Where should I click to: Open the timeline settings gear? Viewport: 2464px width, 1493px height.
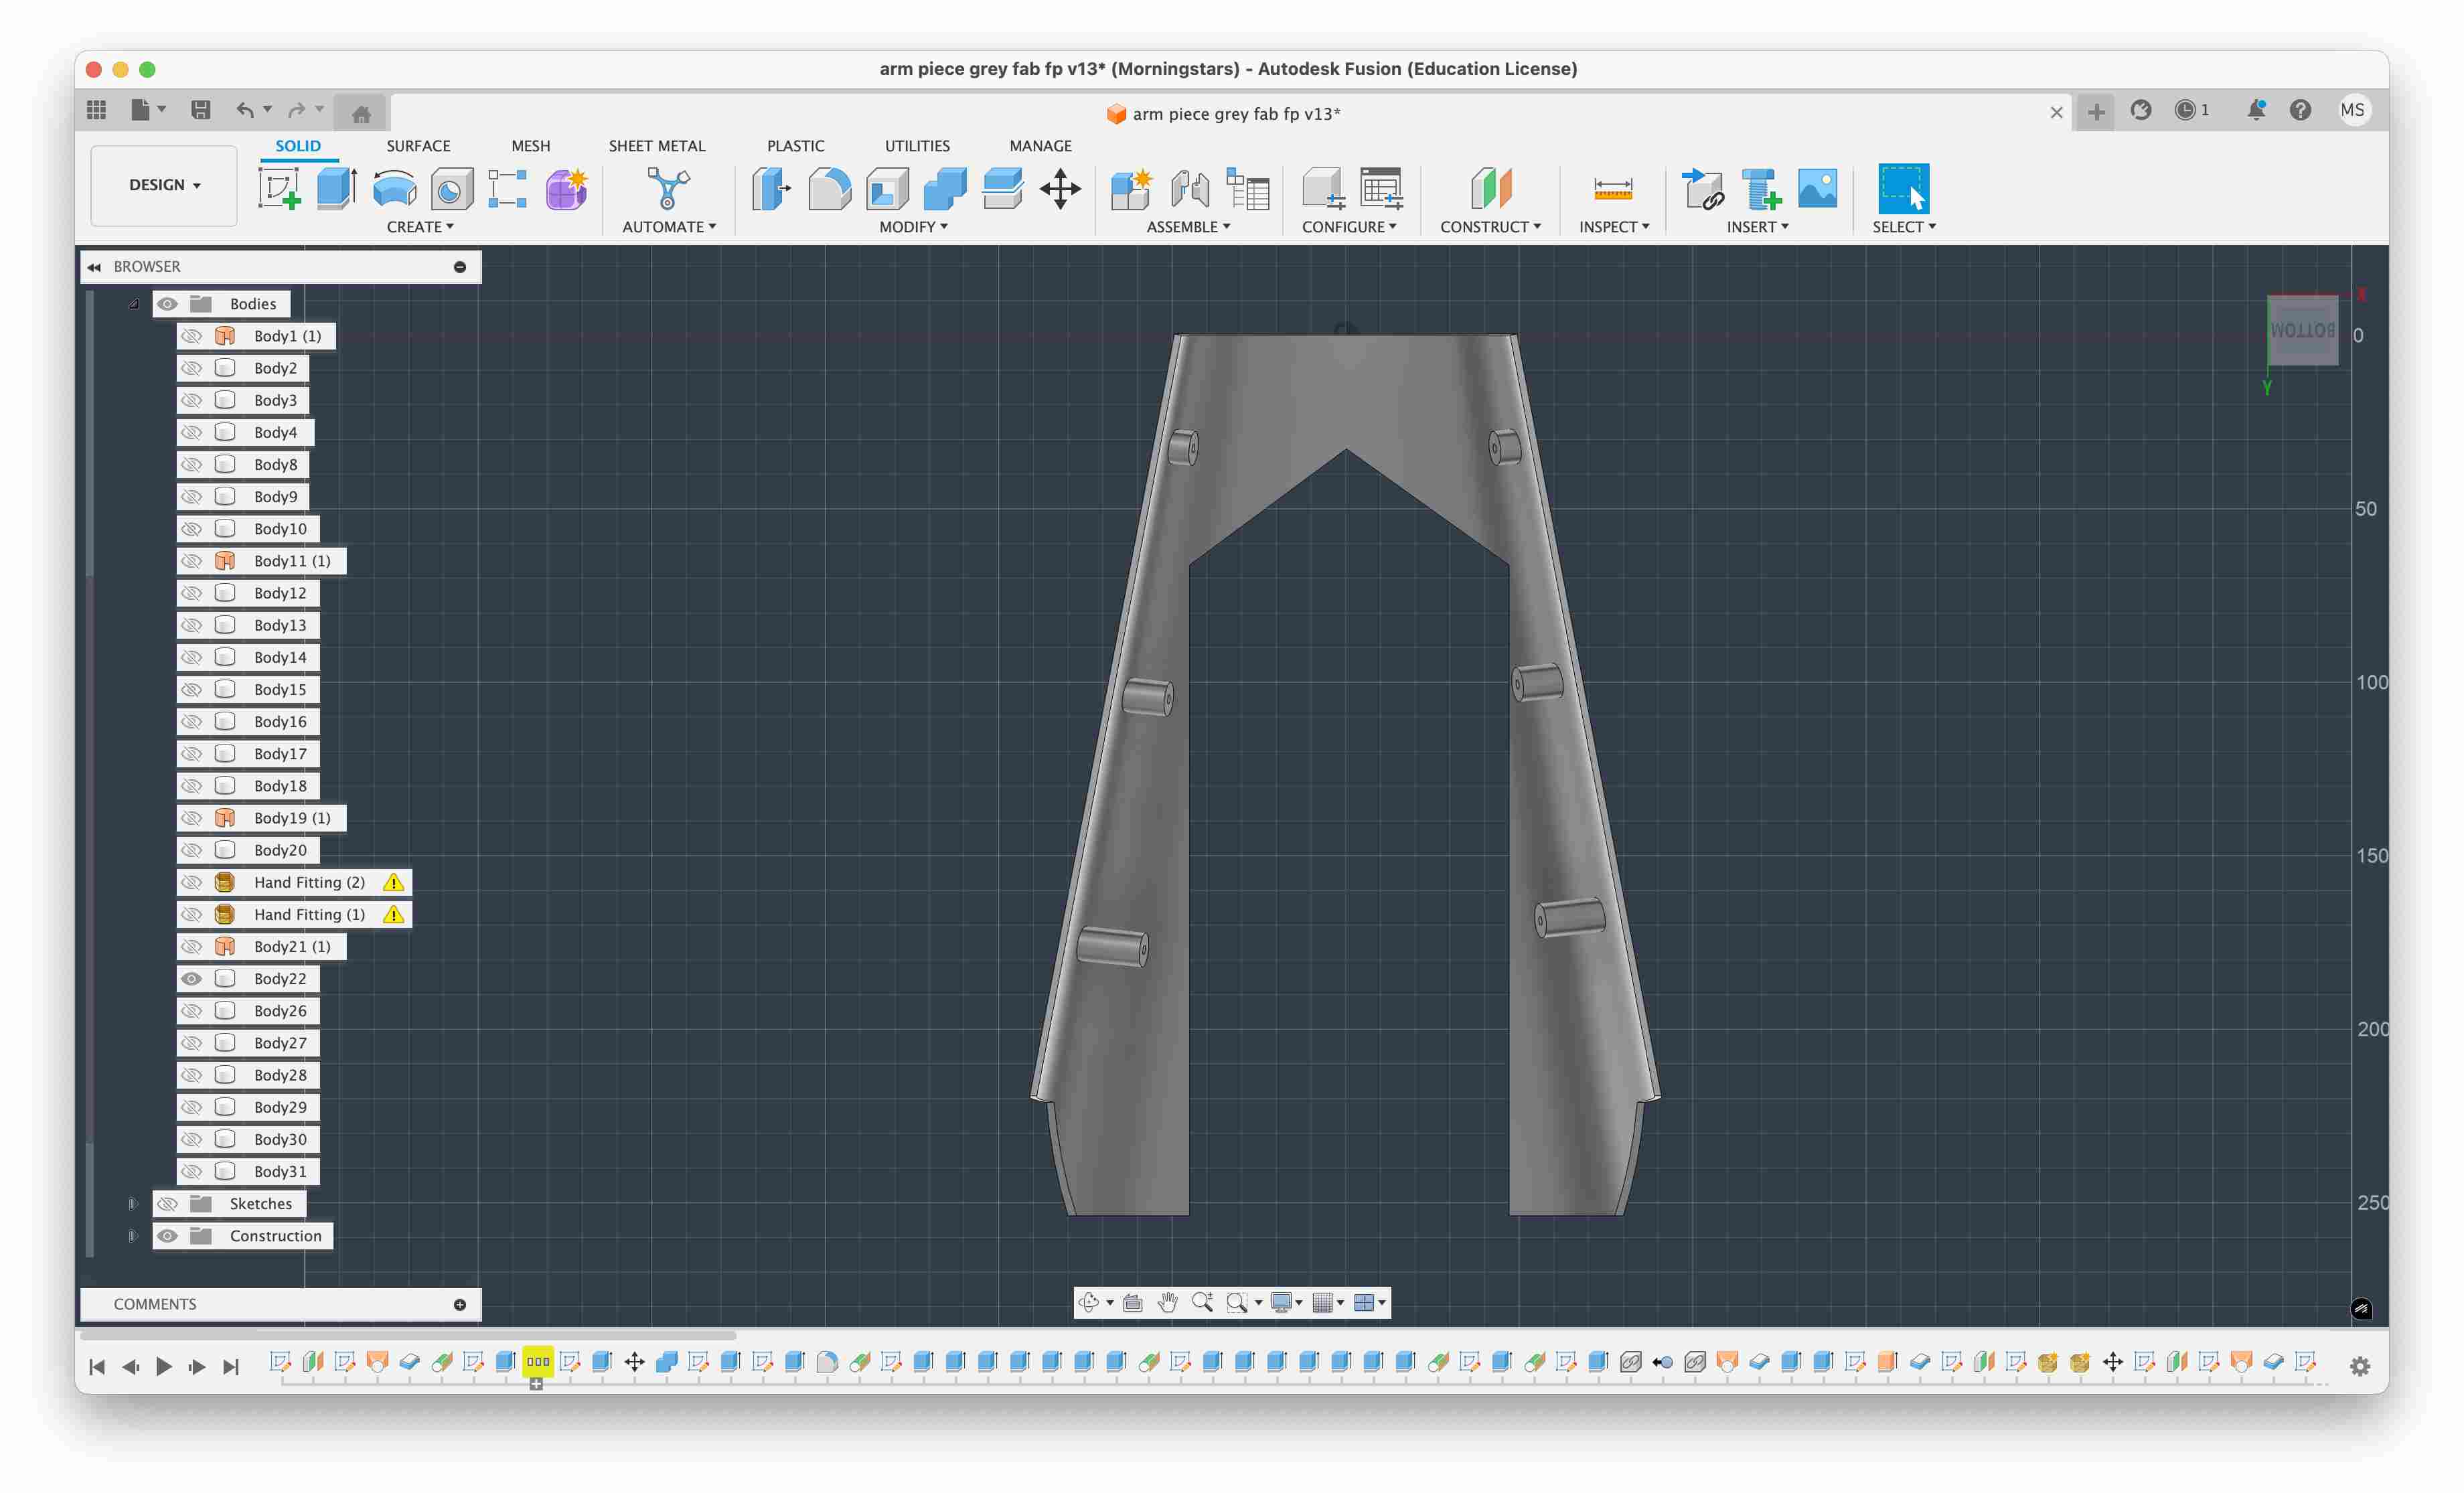pyautogui.click(x=2360, y=1366)
